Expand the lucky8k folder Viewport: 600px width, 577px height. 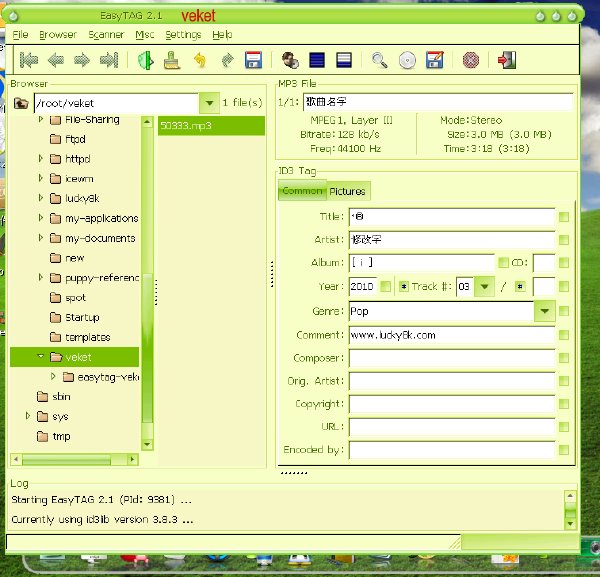click(41, 197)
